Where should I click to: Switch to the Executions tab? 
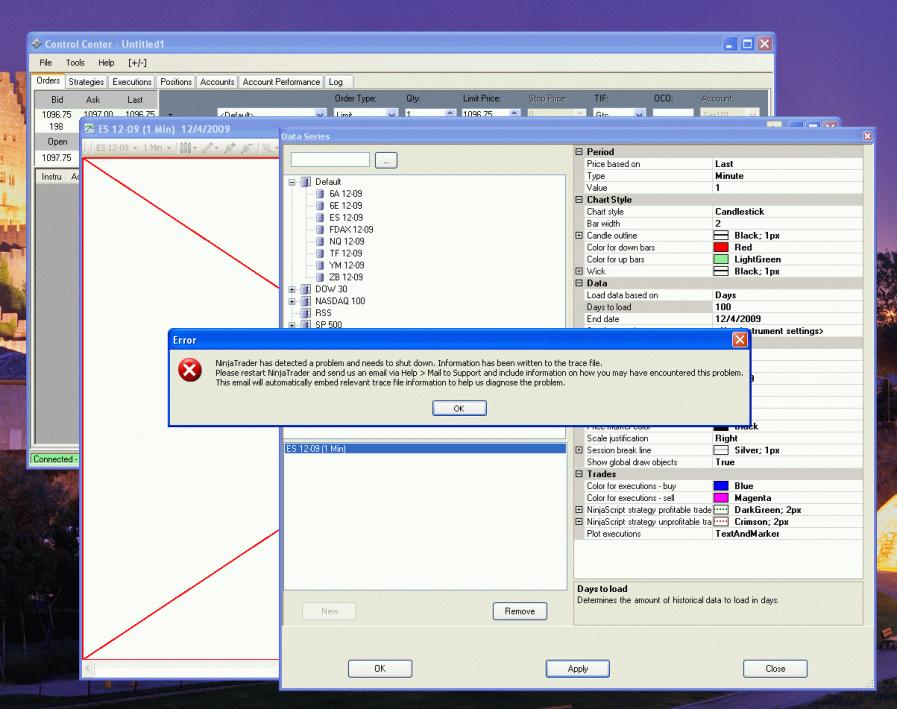[132, 82]
